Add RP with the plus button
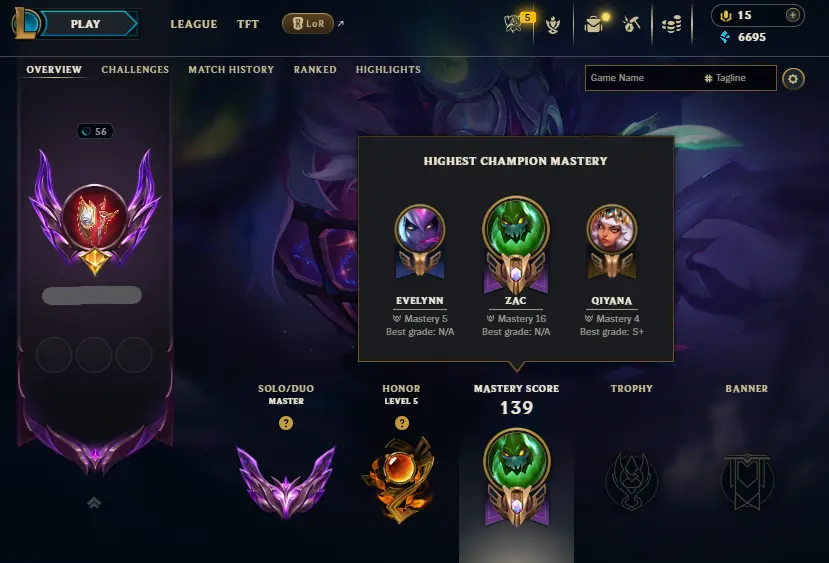 tap(793, 15)
